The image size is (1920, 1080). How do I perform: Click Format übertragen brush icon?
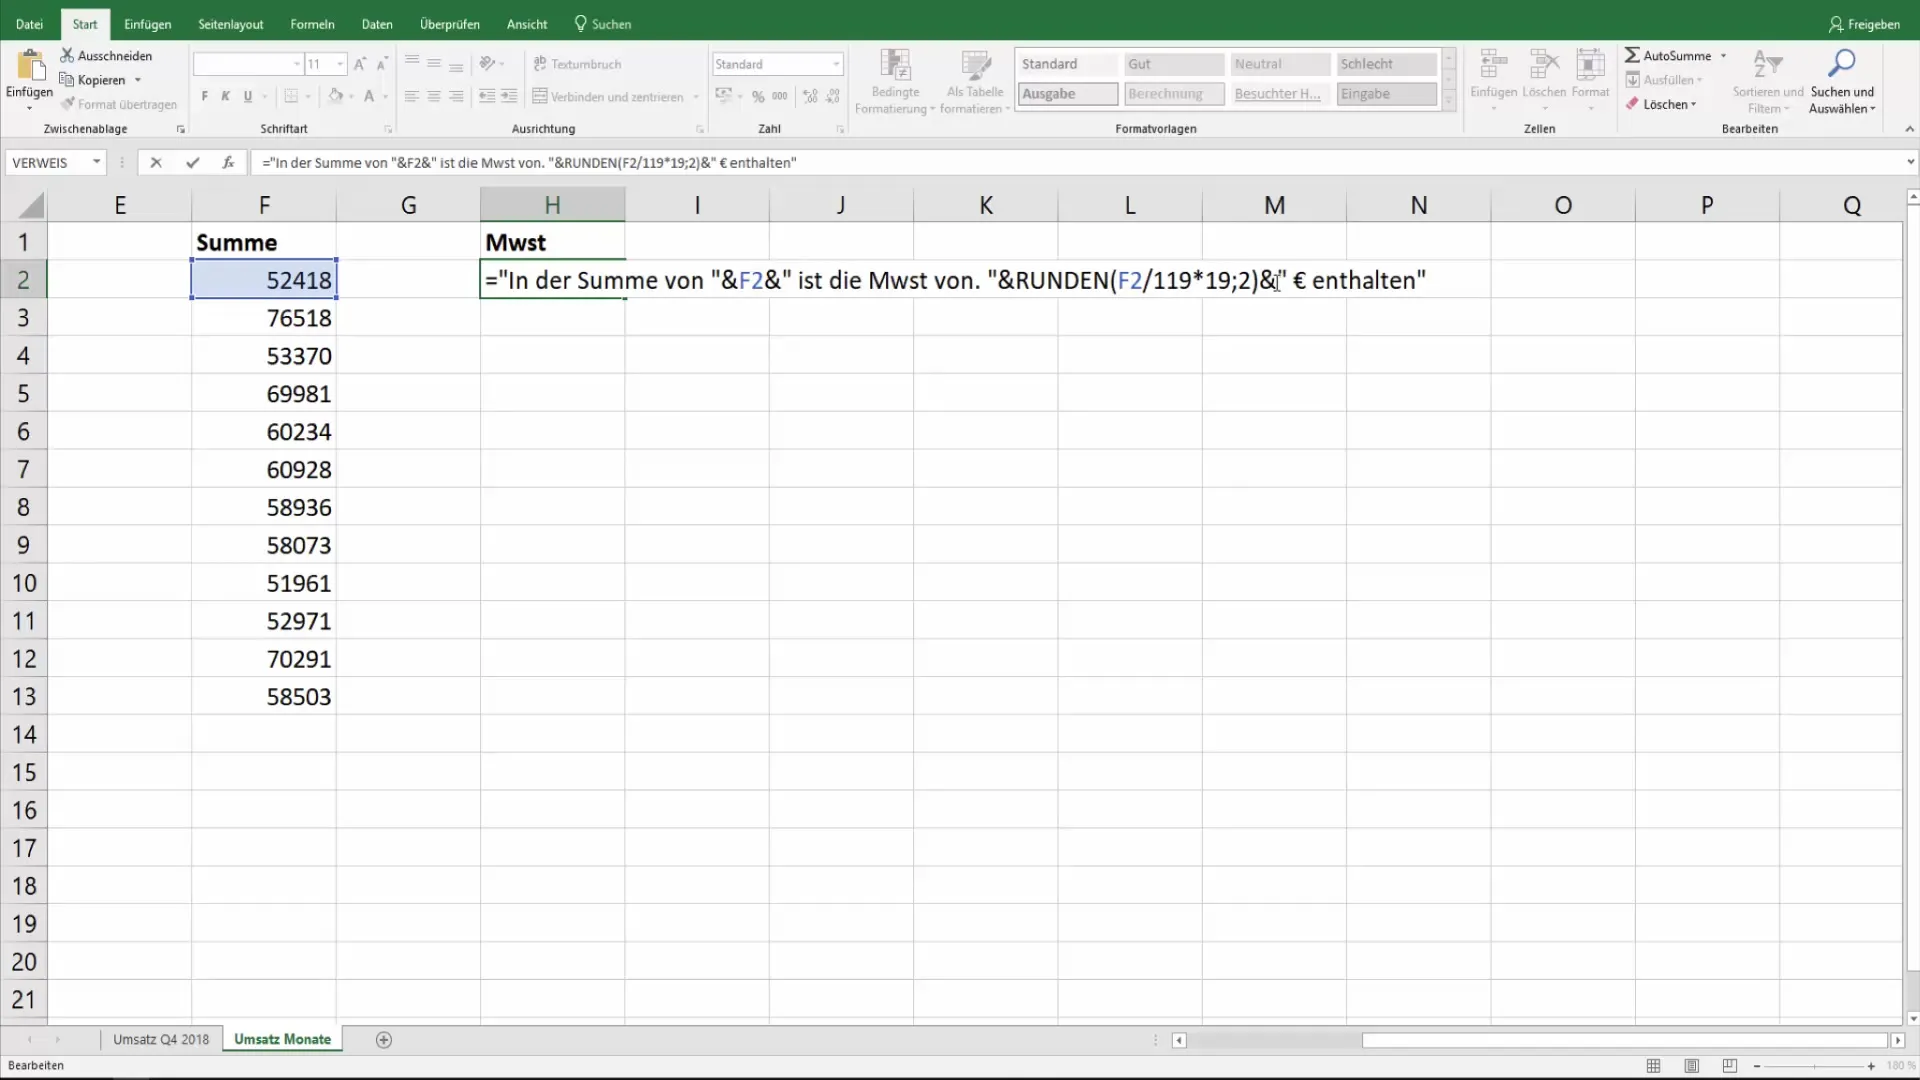(x=67, y=103)
